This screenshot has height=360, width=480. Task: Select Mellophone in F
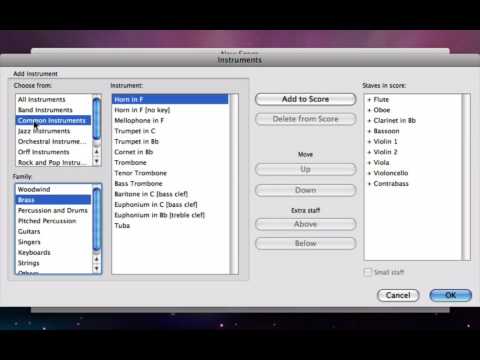(x=171, y=120)
